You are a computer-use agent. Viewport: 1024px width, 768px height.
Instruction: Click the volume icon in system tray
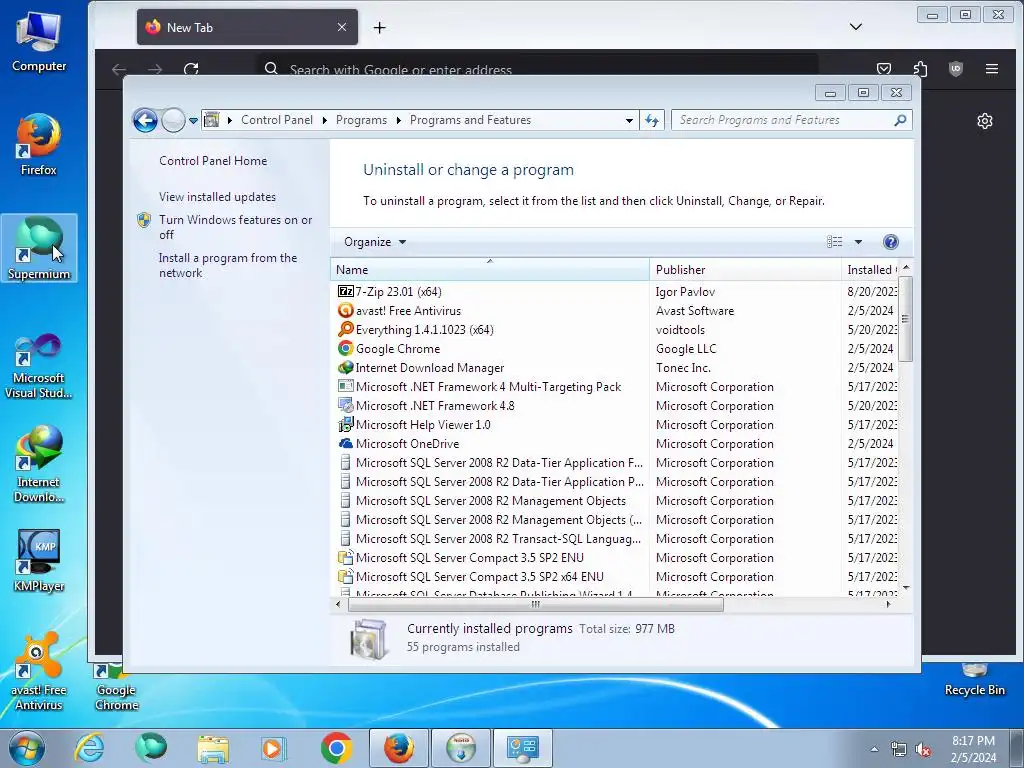[x=923, y=750]
